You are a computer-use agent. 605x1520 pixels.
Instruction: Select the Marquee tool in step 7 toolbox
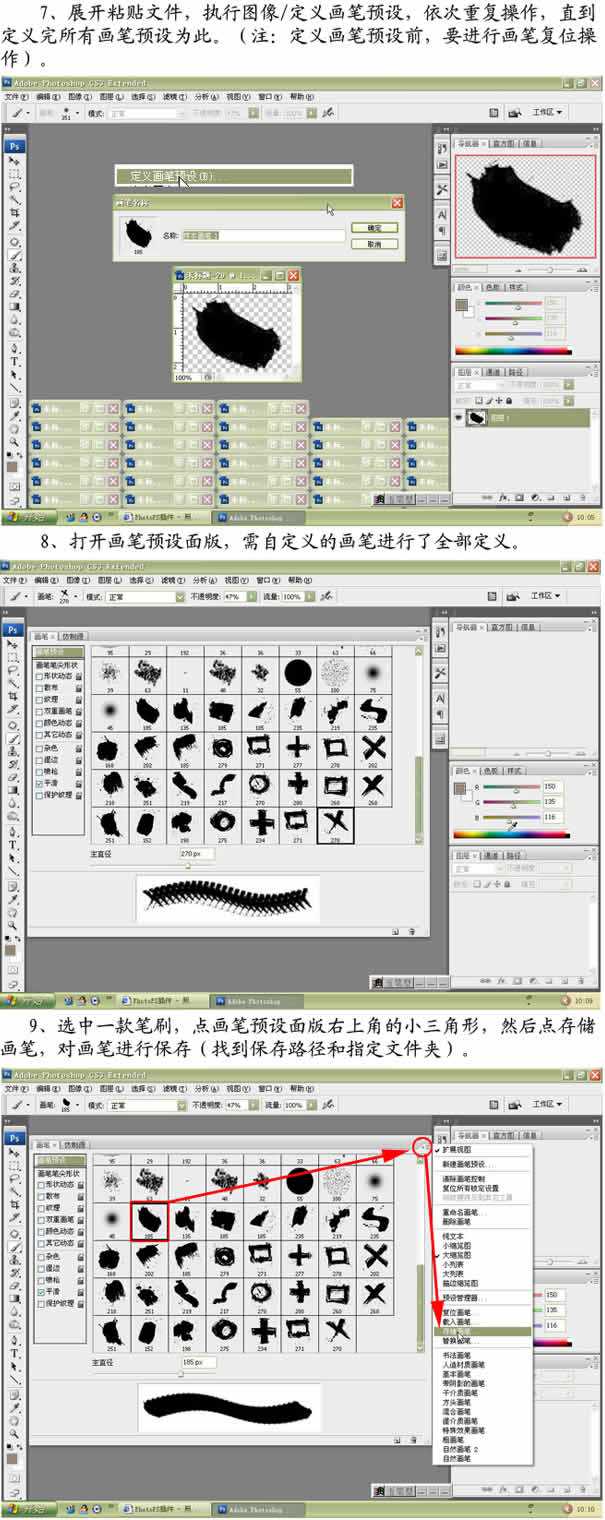(14, 174)
